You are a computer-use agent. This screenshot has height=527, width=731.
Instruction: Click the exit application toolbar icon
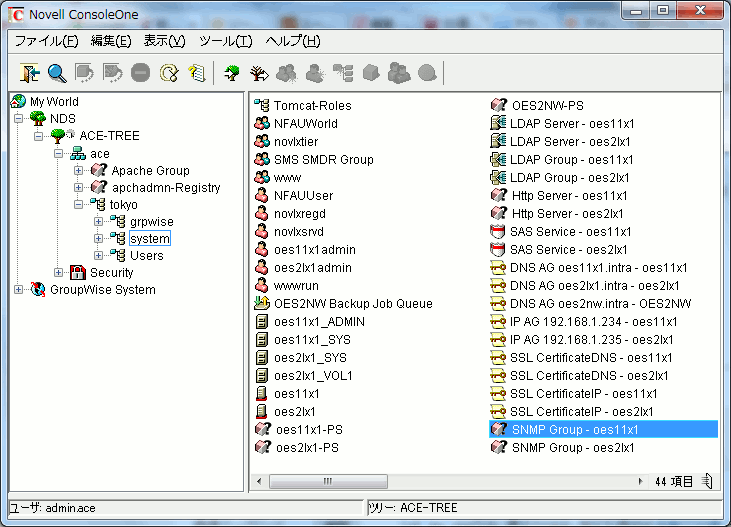(x=29, y=73)
